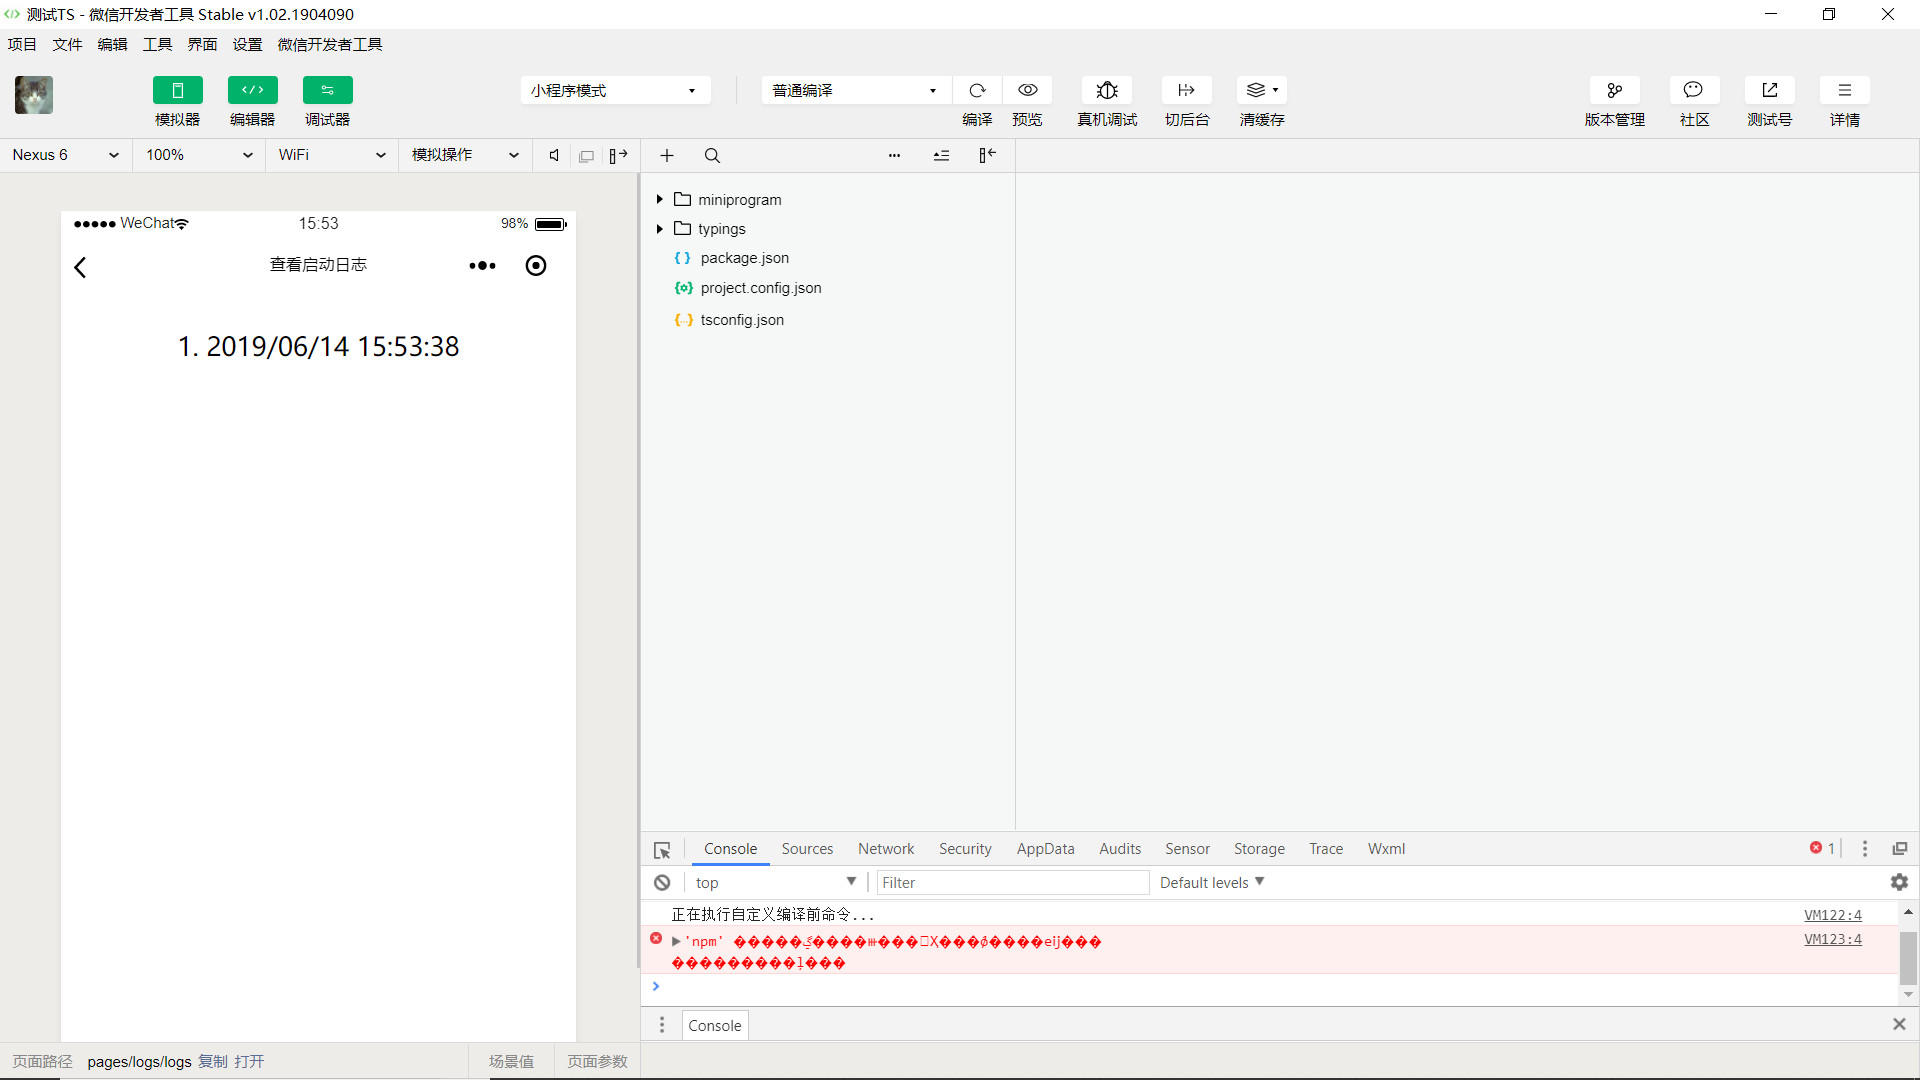The width and height of the screenshot is (1920, 1080).
Task: Click the inspect element picker icon
Action: pyautogui.click(x=662, y=849)
